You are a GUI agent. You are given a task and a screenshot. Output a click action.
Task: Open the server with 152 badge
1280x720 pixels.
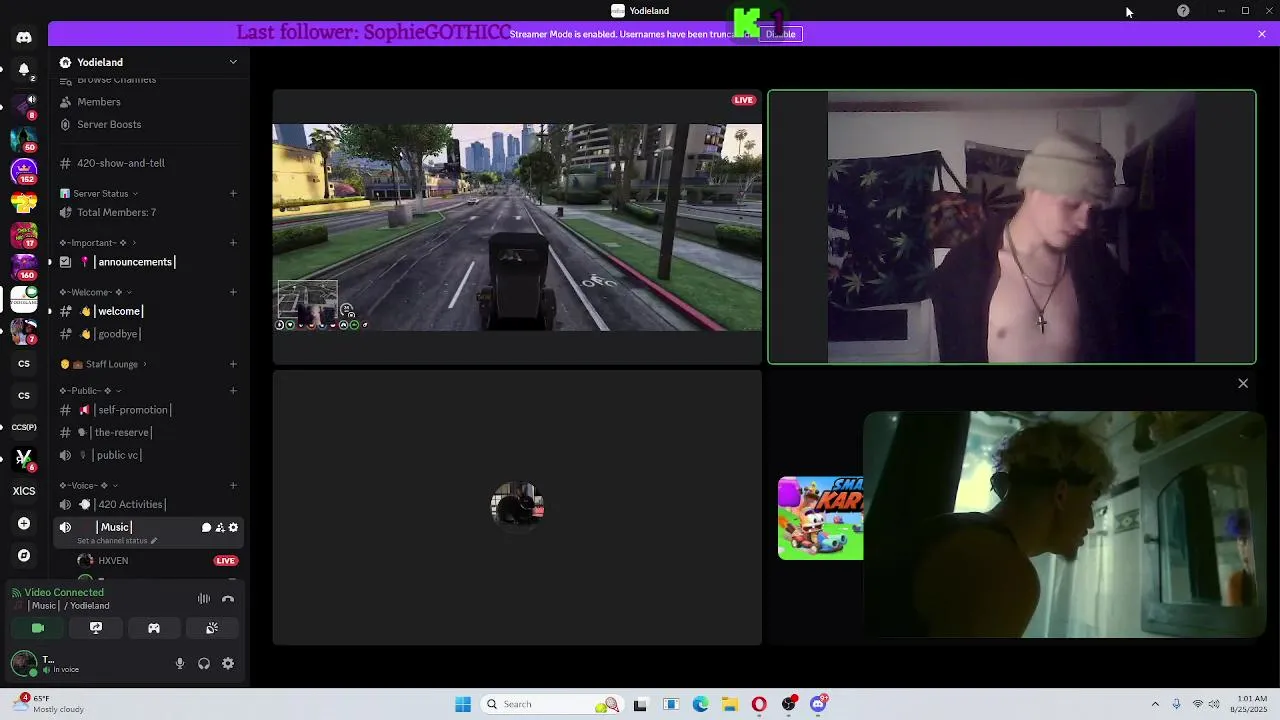[24, 171]
